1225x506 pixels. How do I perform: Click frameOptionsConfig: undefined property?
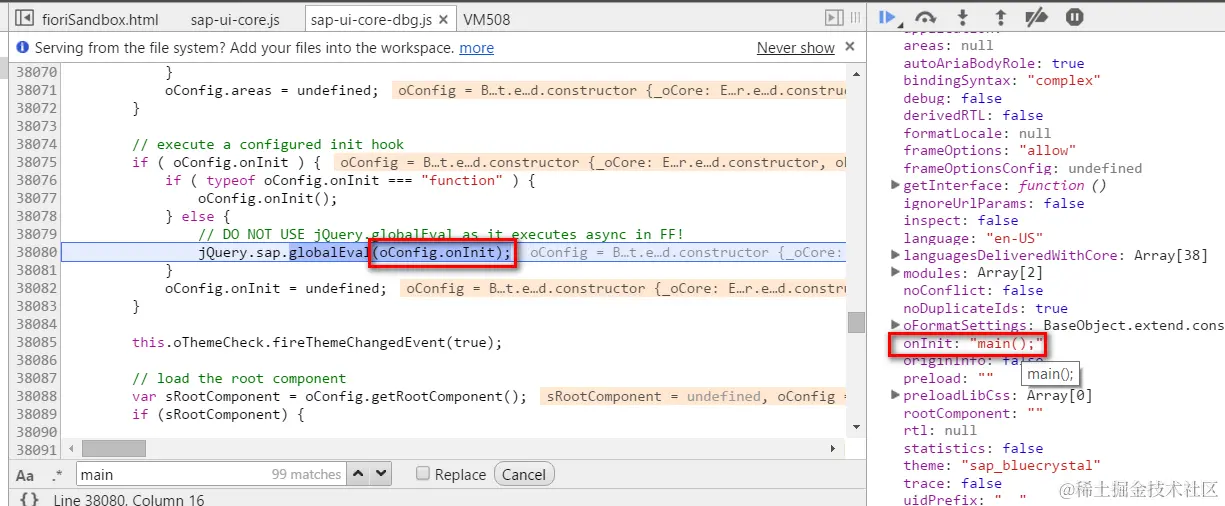tap(1022, 168)
